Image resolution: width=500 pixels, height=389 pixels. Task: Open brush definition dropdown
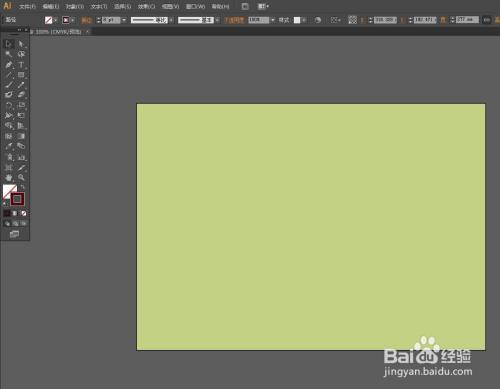[217, 20]
